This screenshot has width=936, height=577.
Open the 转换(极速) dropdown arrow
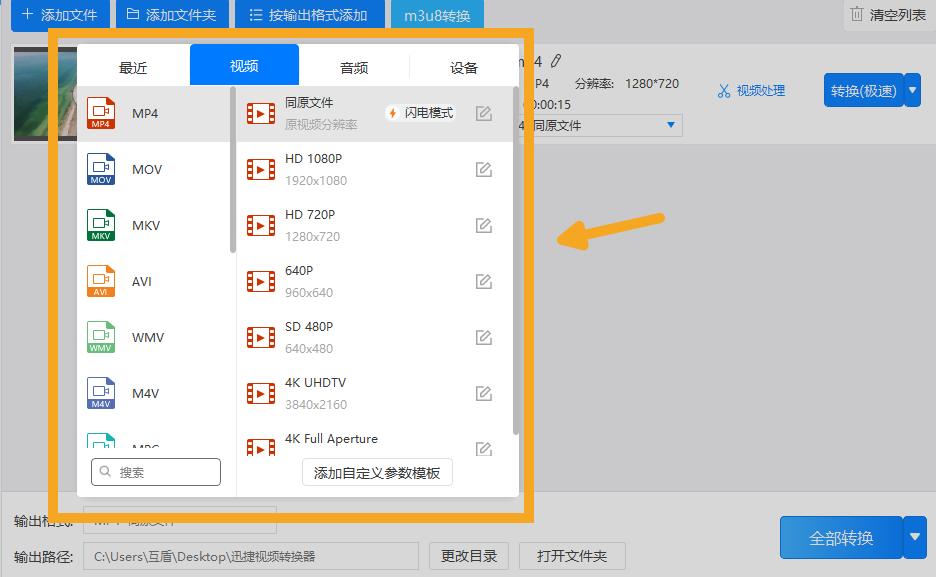pyautogui.click(x=911, y=90)
